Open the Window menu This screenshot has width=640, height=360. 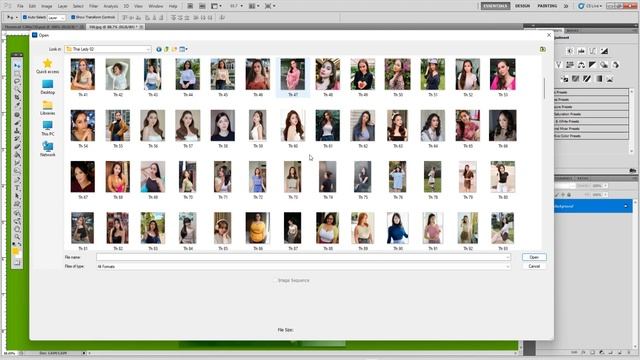pyautogui.click(x=156, y=7)
